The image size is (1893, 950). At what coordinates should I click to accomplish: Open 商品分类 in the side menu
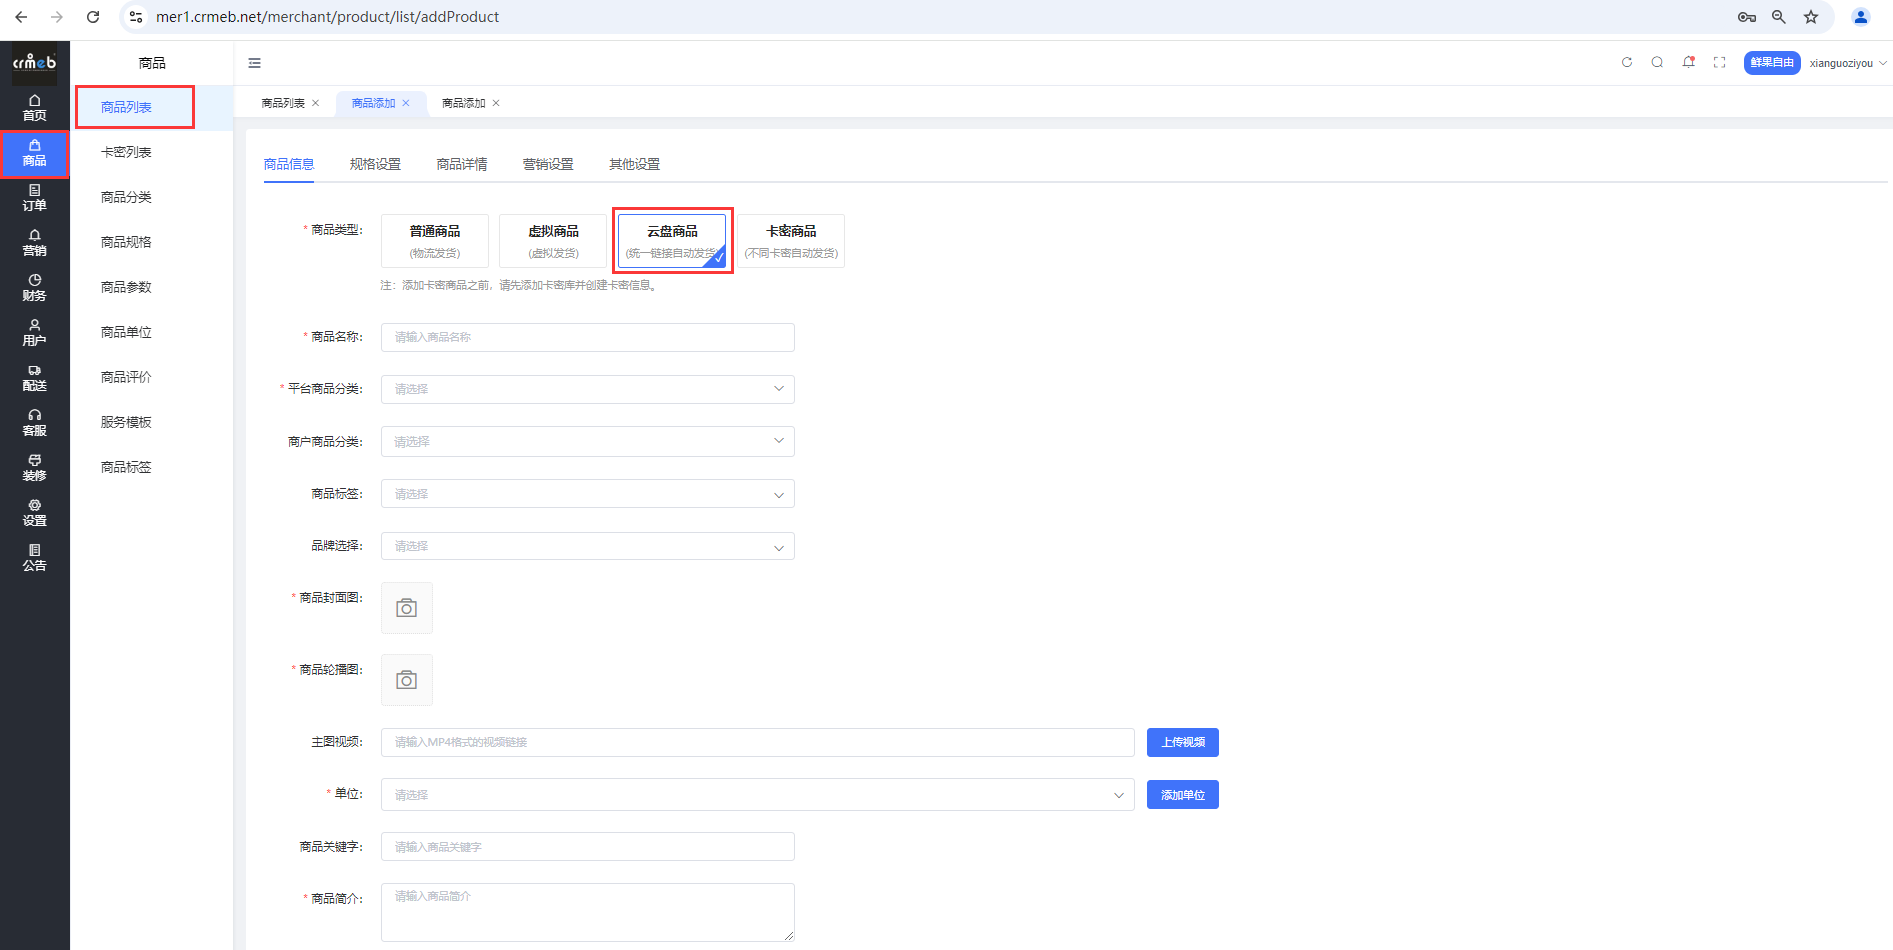pyautogui.click(x=126, y=197)
